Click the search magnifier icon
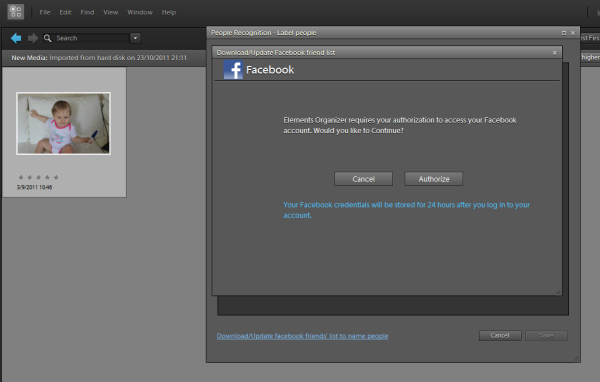The image size is (600, 382). click(47, 38)
